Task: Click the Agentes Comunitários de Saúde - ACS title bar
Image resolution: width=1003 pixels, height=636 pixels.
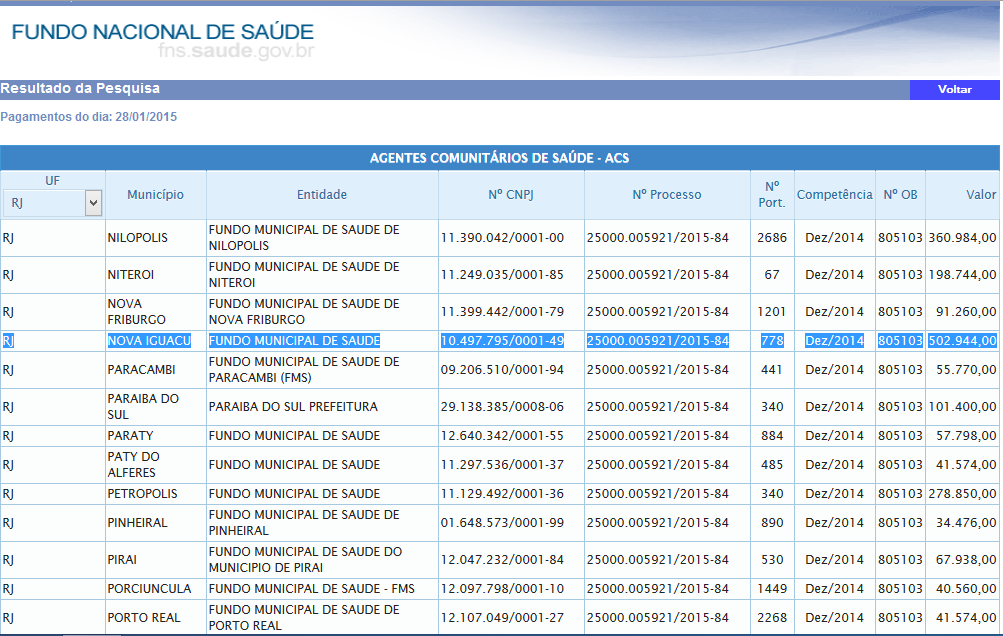Action: click(500, 158)
